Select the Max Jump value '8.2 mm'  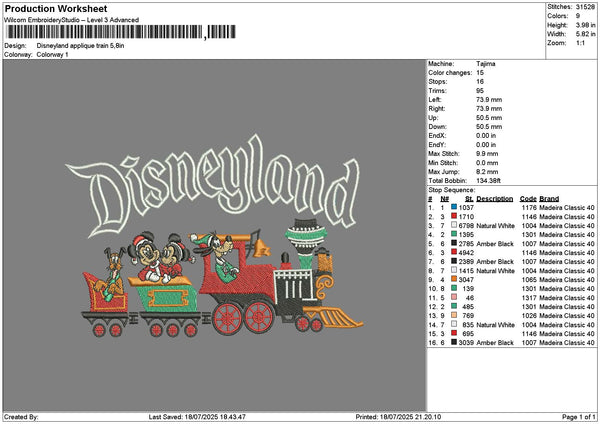[487, 172]
